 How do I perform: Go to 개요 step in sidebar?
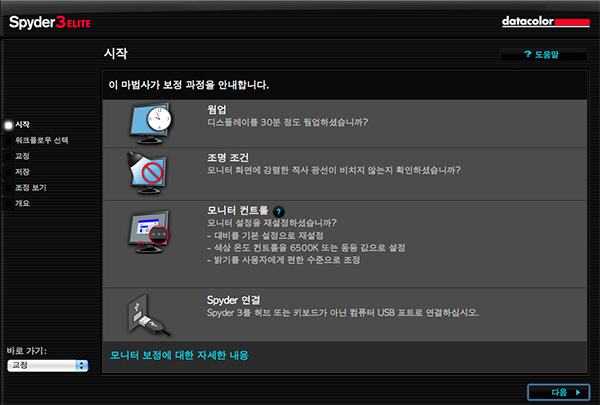tap(22, 203)
